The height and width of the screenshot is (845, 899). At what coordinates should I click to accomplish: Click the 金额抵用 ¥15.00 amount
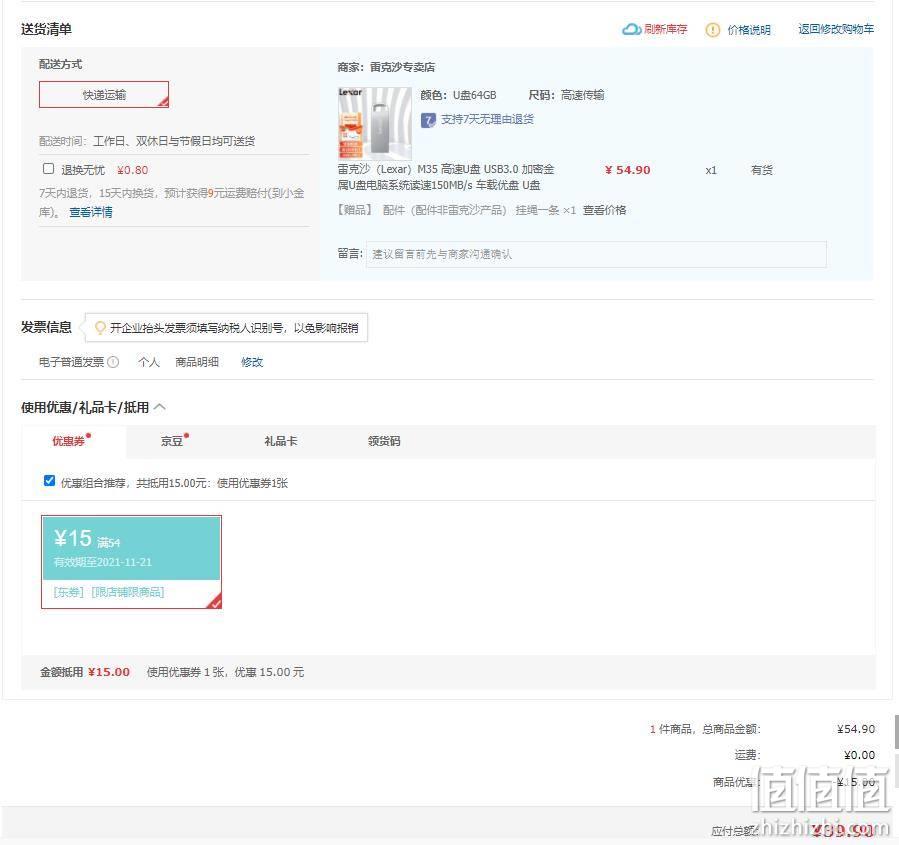[109, 672]
